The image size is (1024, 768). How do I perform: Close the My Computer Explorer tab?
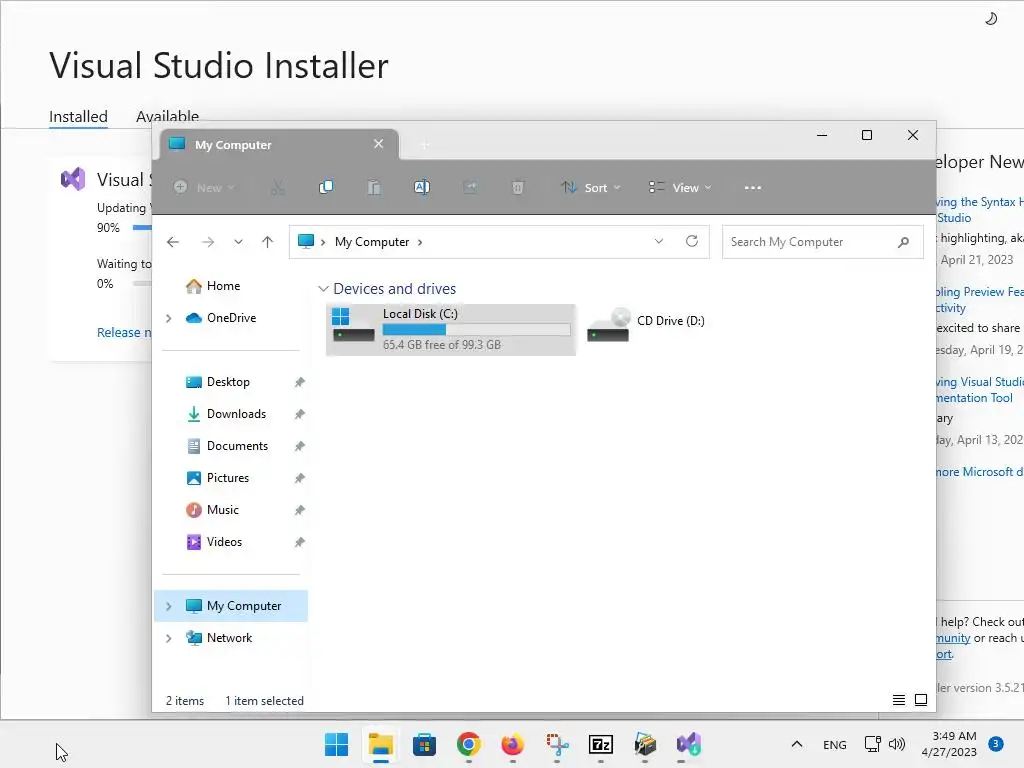tap(378, 144)
